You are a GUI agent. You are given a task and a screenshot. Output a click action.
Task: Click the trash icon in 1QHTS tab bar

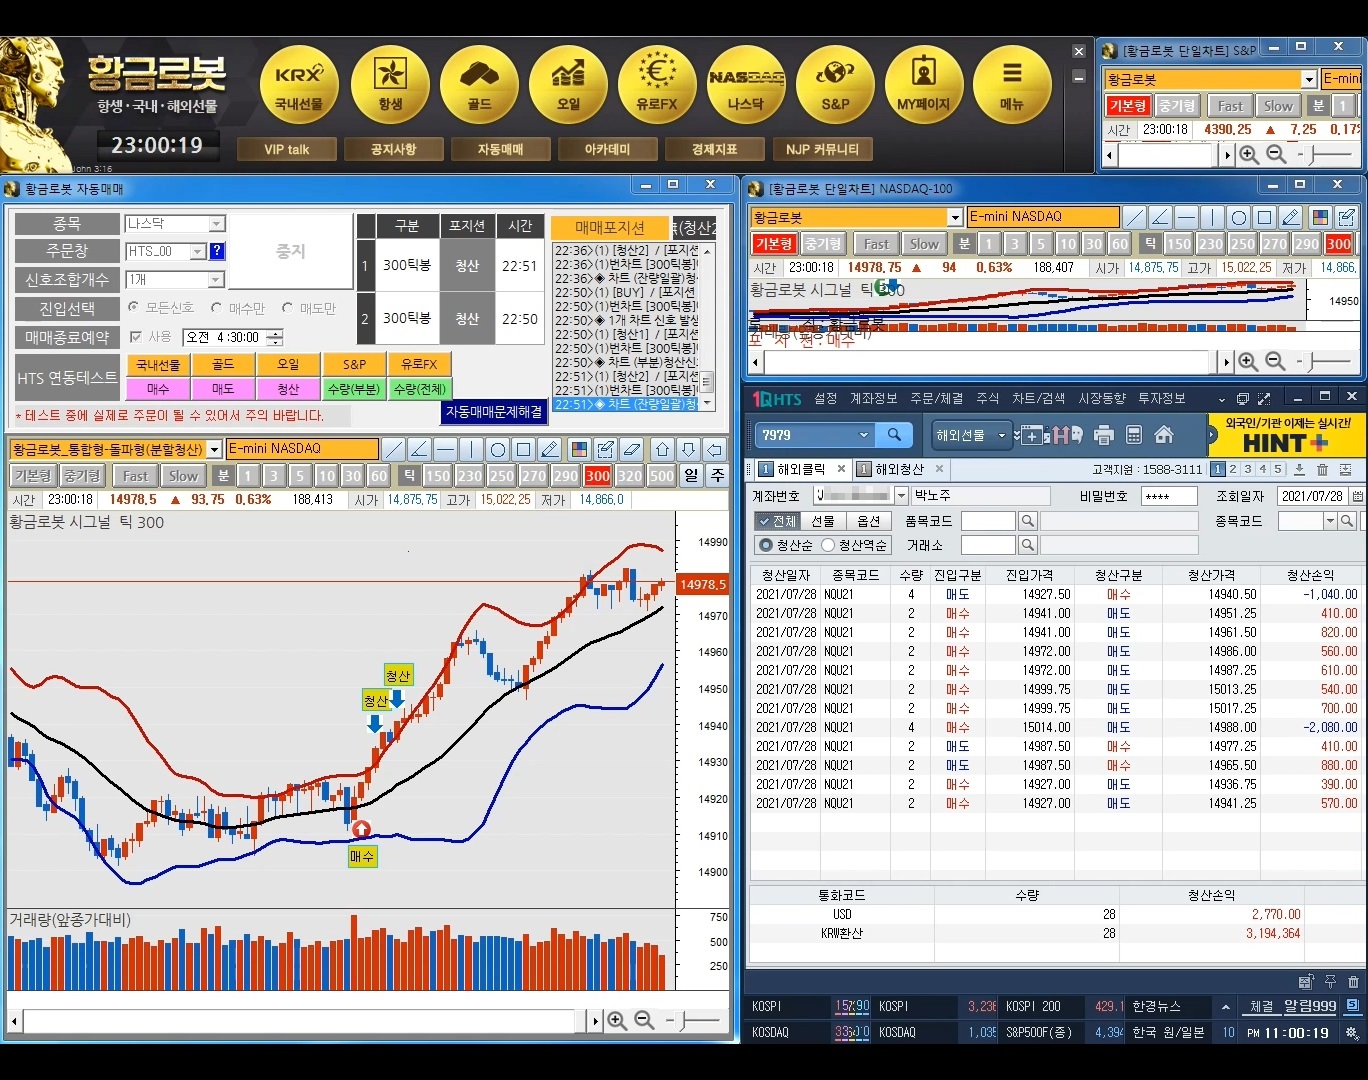point(1322,469)
